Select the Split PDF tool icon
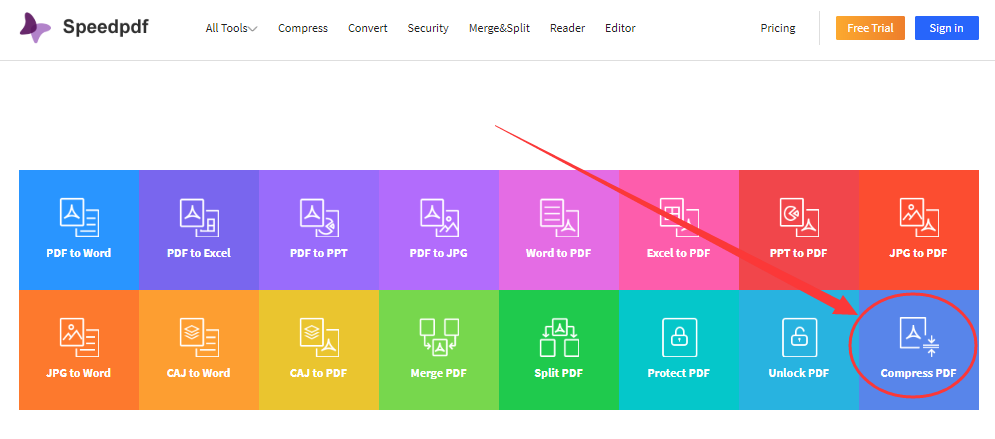 (559, 337)
